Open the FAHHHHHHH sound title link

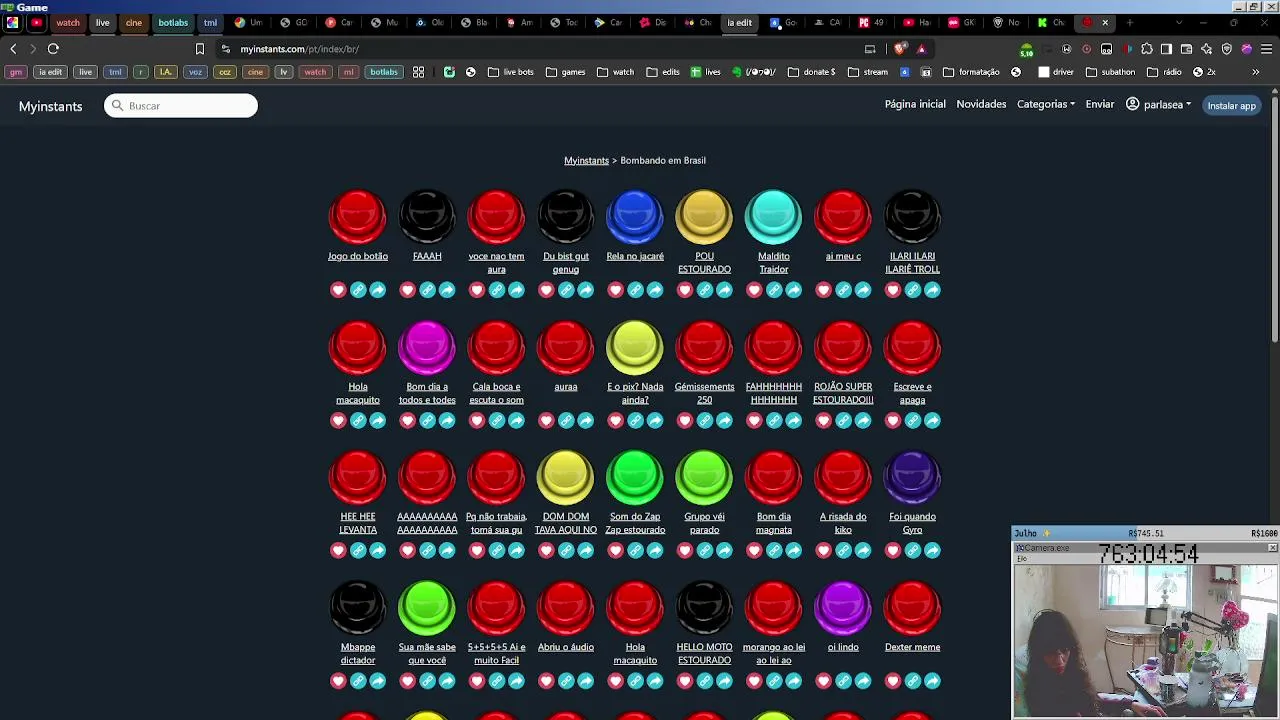coord(773,393)
